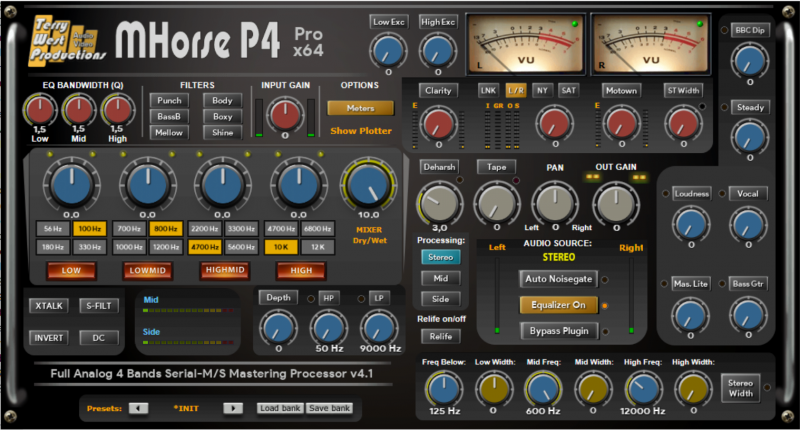The width and height of the screenshot is (800, 430).
Task: Click the left VU meter
Action: (526, 45)
